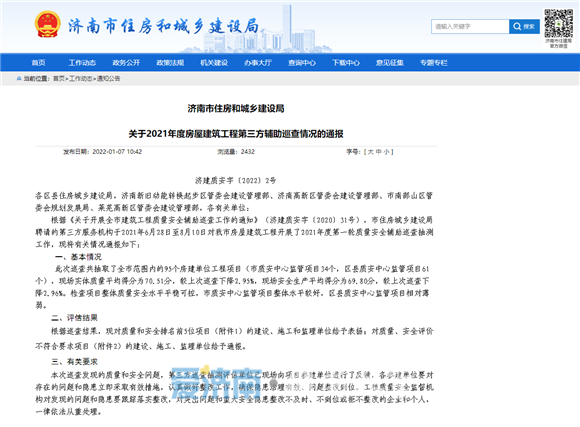The width and height of the screenshot is (580, 427).
Task: Click the heading 三、有关要求
Action: [74, 362]
